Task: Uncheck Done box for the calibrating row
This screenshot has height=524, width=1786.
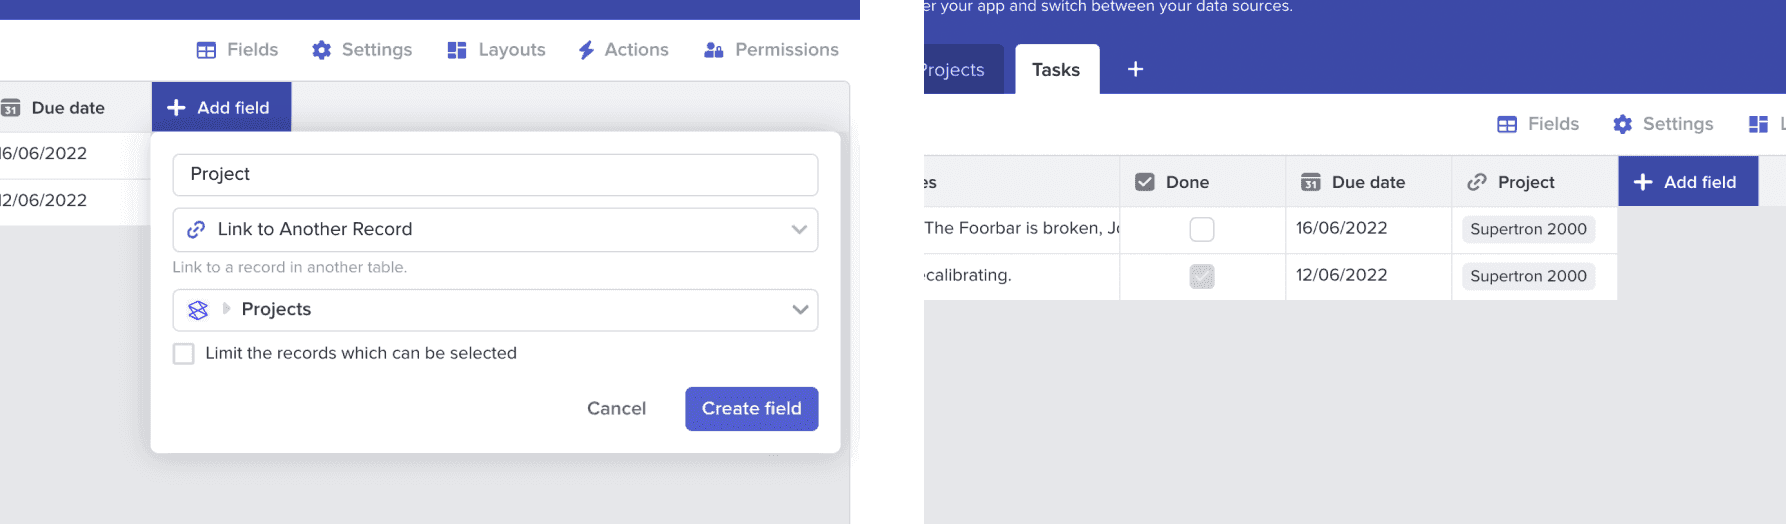Action: (1202, 276)
